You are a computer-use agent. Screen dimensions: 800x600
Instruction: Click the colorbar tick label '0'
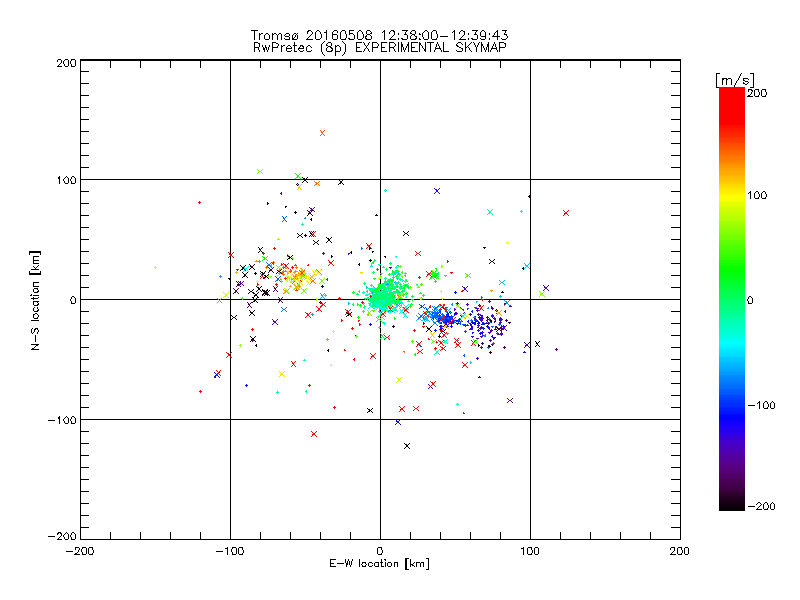[x=750, y=300]
